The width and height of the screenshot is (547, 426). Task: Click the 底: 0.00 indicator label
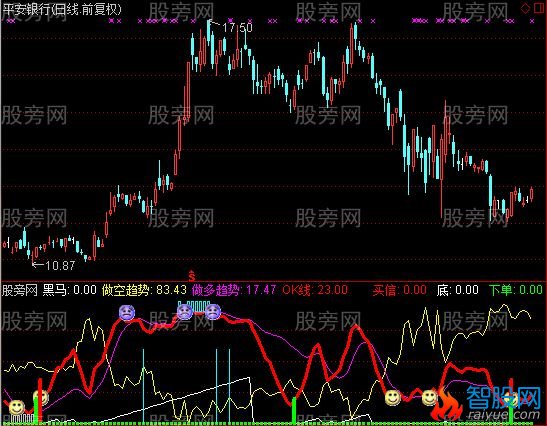click(x=457, y=290)
